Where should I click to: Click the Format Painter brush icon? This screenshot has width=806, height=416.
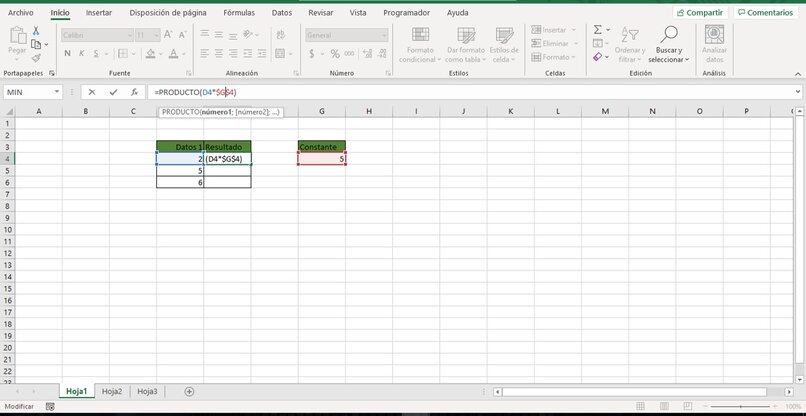35,58
